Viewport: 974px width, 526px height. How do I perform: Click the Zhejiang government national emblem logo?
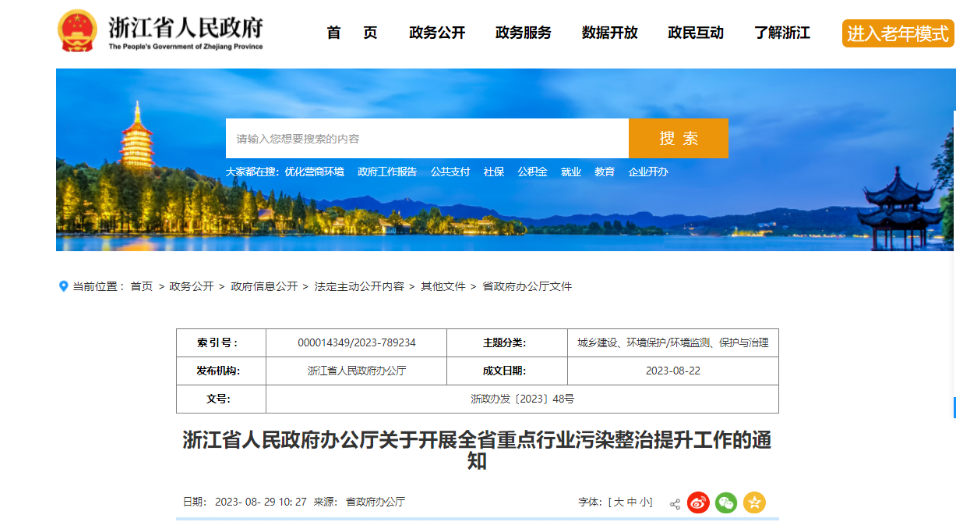[x=77, y=32]
